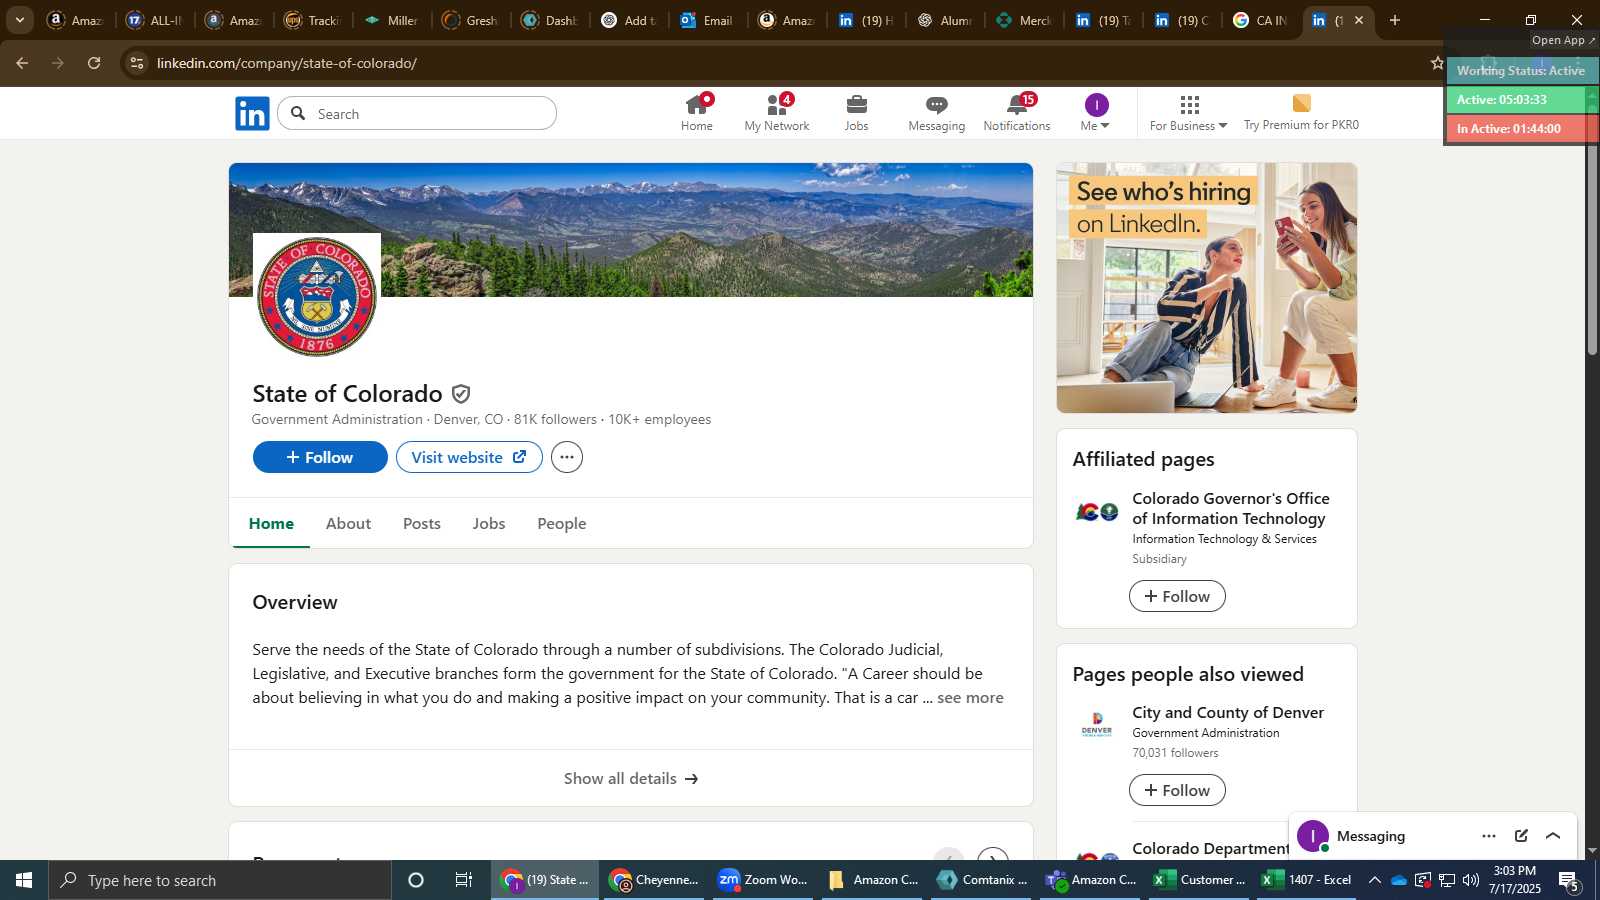Switch to the Email browser tab

pos(707,20)
